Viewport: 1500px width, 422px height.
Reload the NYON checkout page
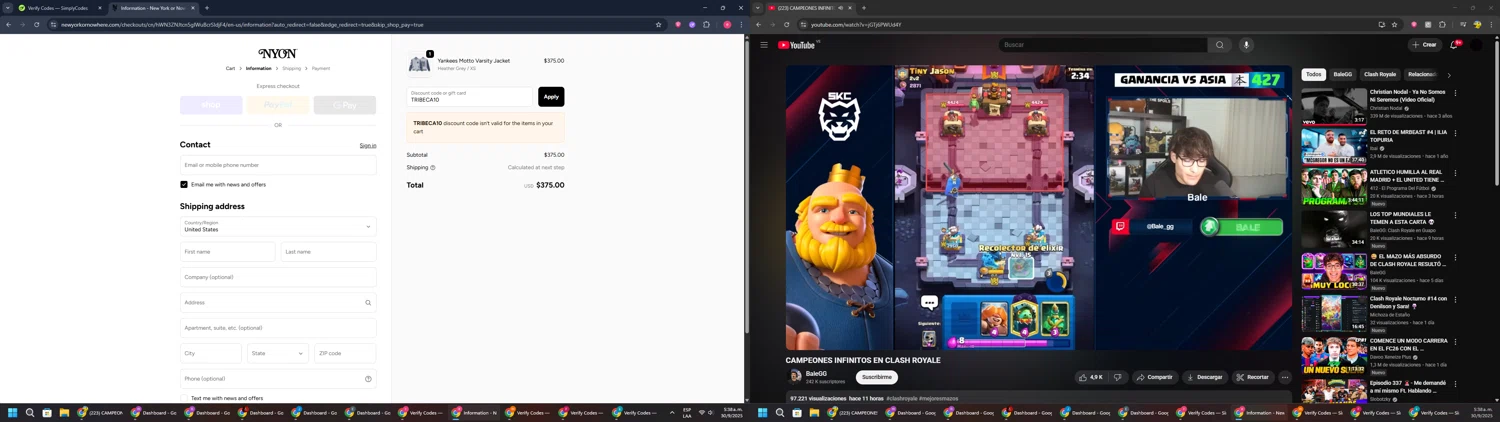36,25
